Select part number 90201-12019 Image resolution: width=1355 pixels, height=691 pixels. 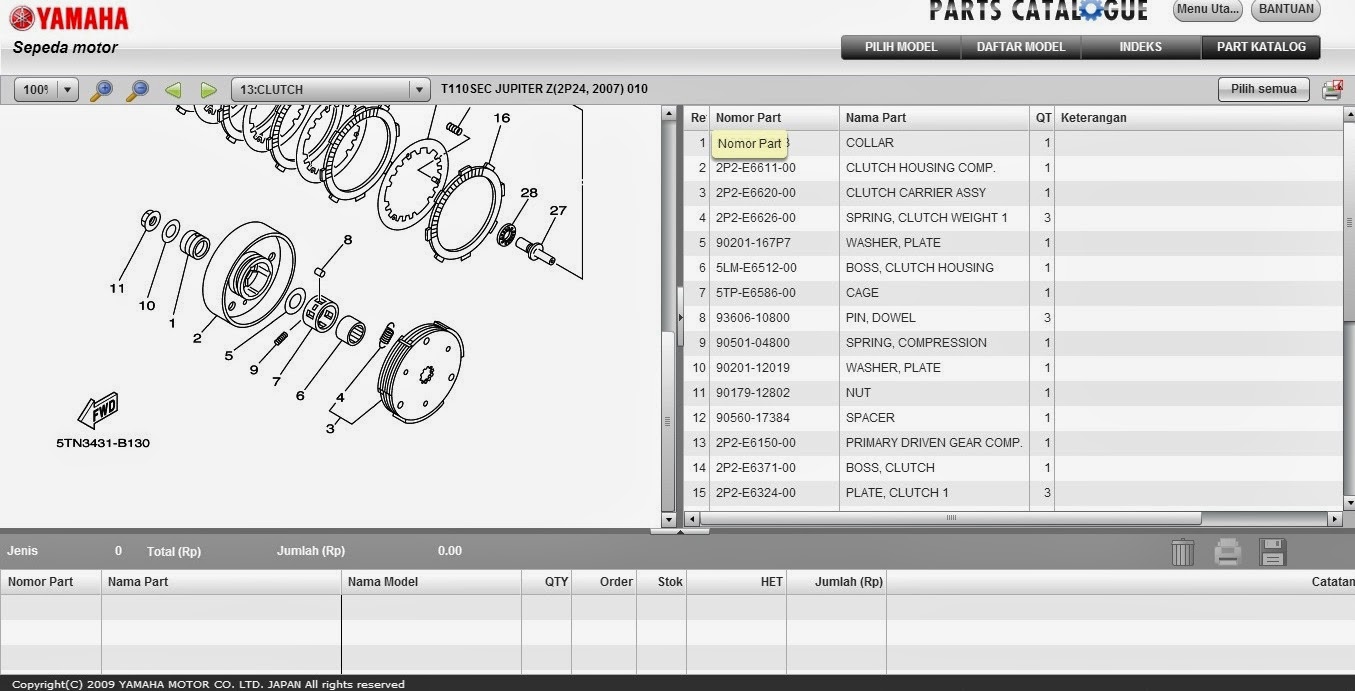[x=753, y=368]
